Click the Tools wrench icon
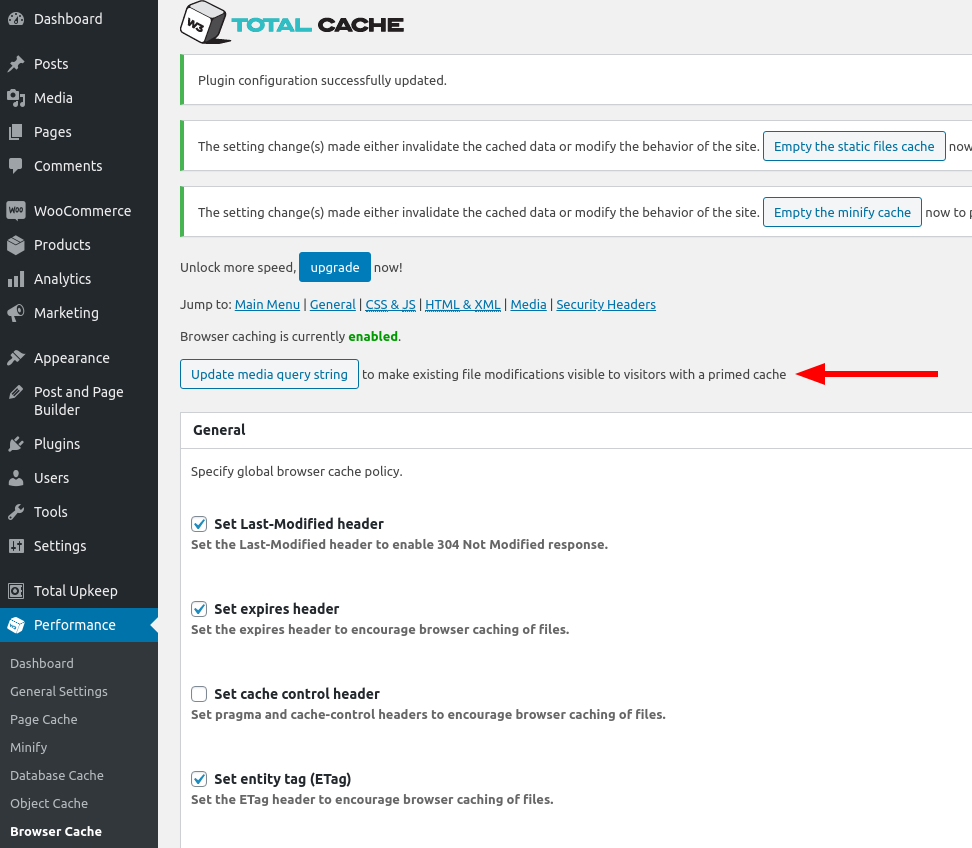The image size is (972, 848). click(x=16, y=512)
